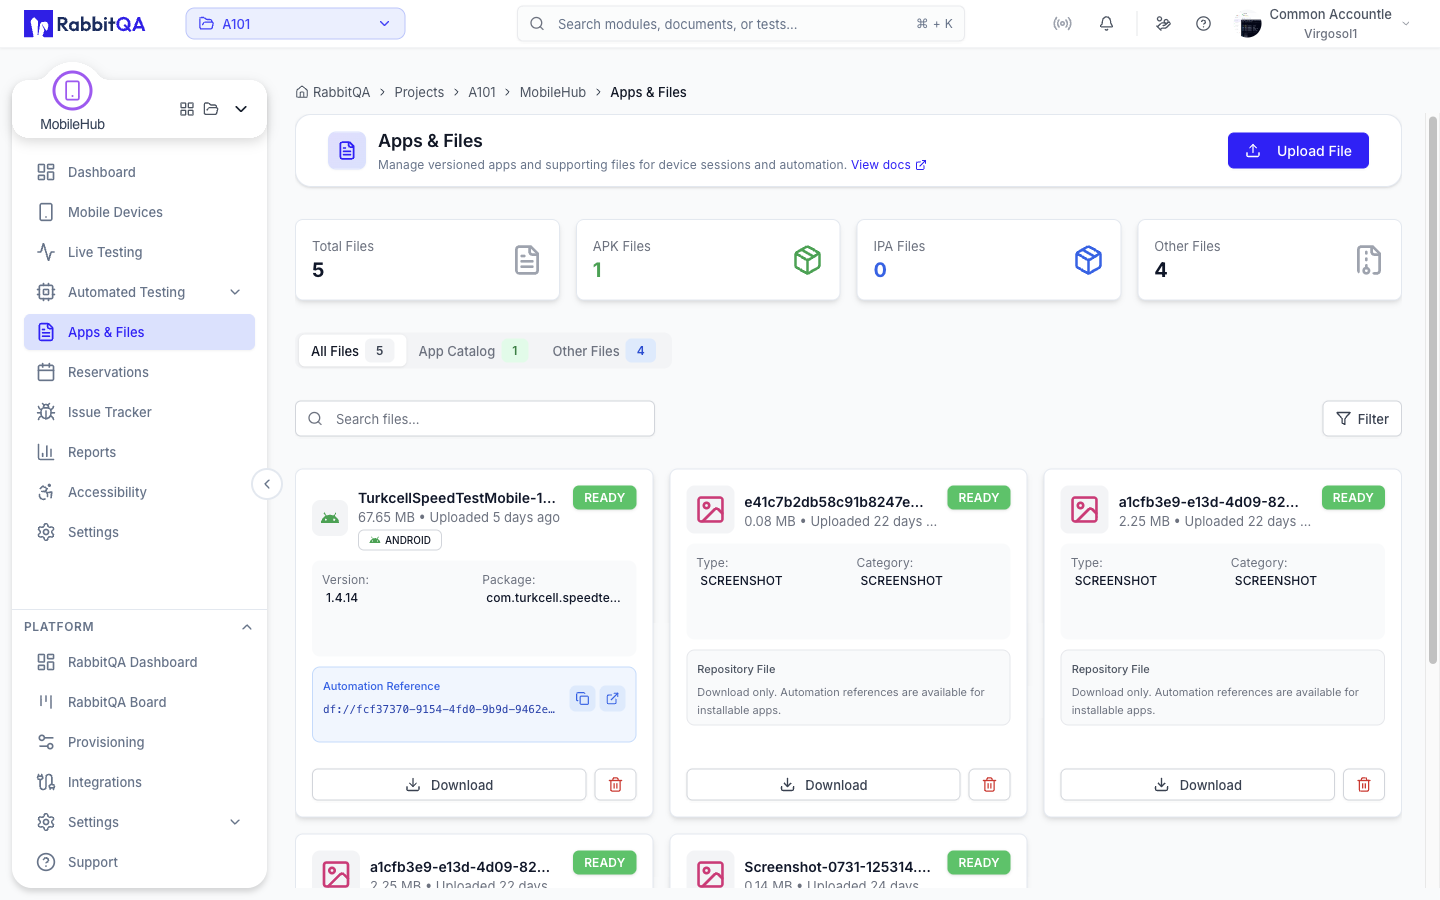This screenshot has width=1440, height=900.
Task: Copy the automation reference URL
Action: pyautogui.click(x=582, y=698)
